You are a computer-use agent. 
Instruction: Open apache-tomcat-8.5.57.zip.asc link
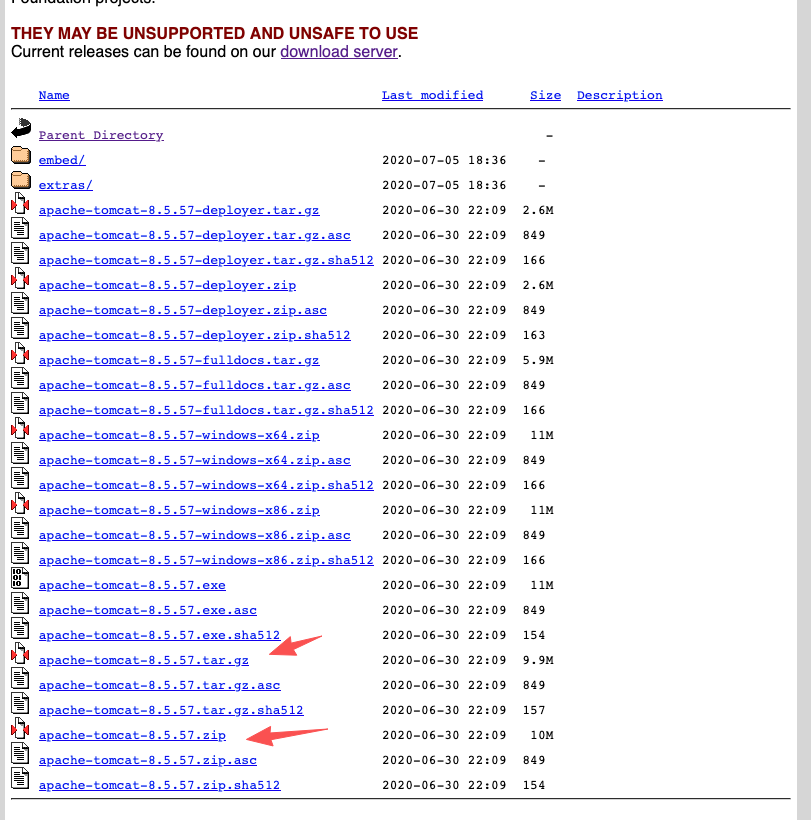coord(147,760)
